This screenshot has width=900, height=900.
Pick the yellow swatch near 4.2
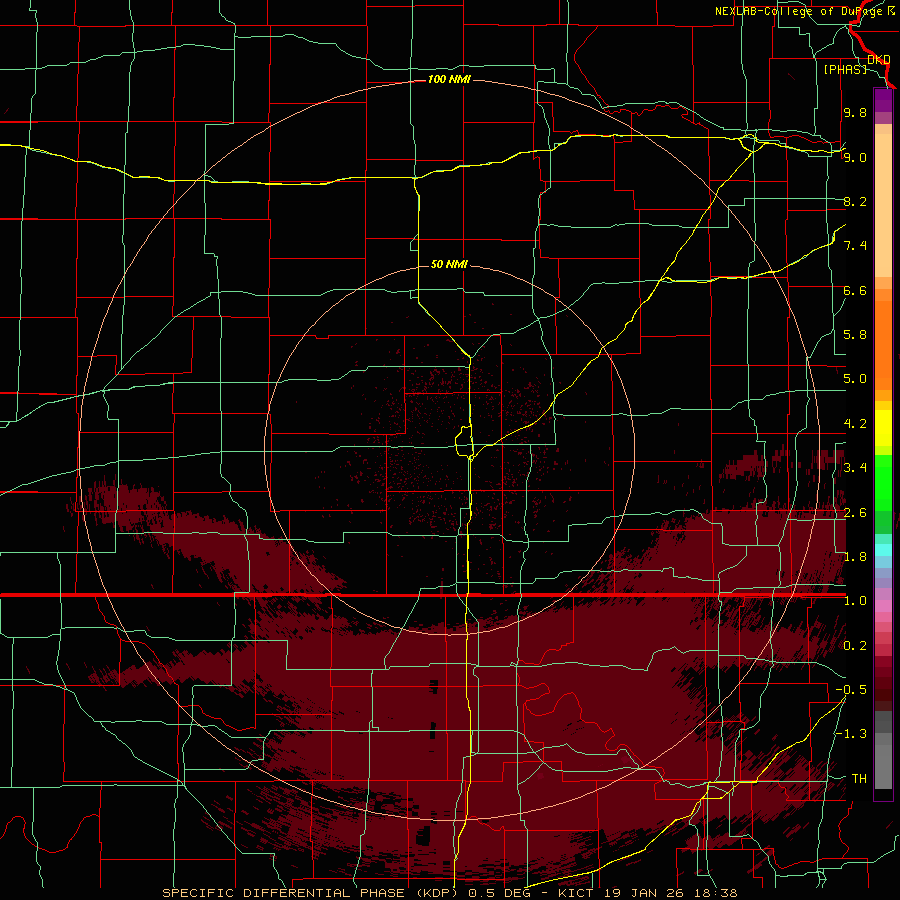883,428
